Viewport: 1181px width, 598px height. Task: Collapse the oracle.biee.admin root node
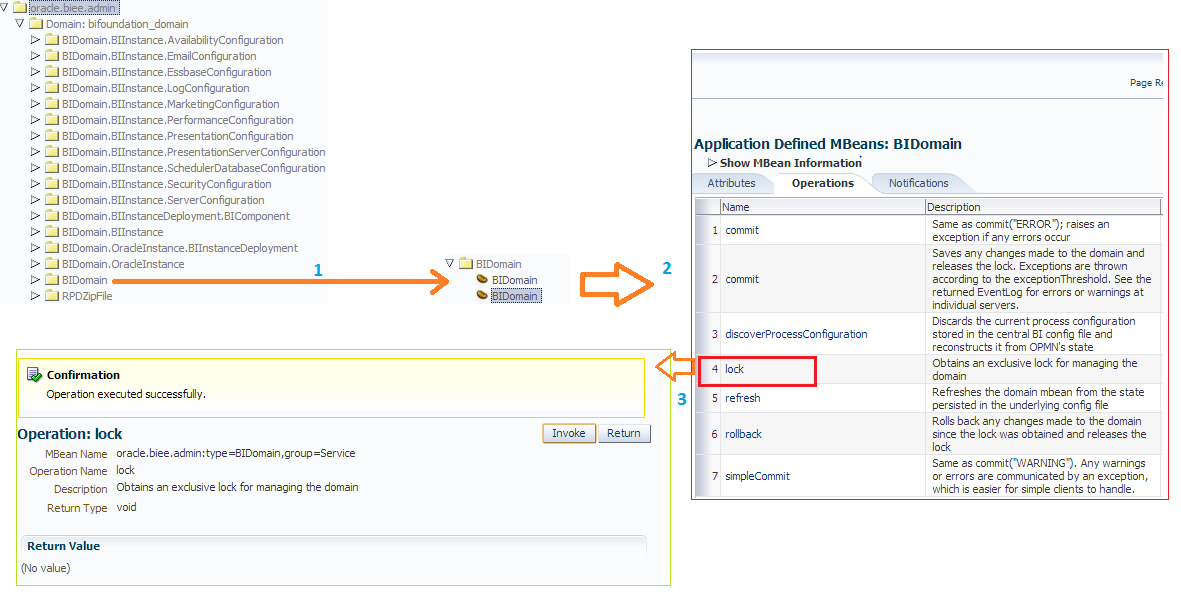5,8
